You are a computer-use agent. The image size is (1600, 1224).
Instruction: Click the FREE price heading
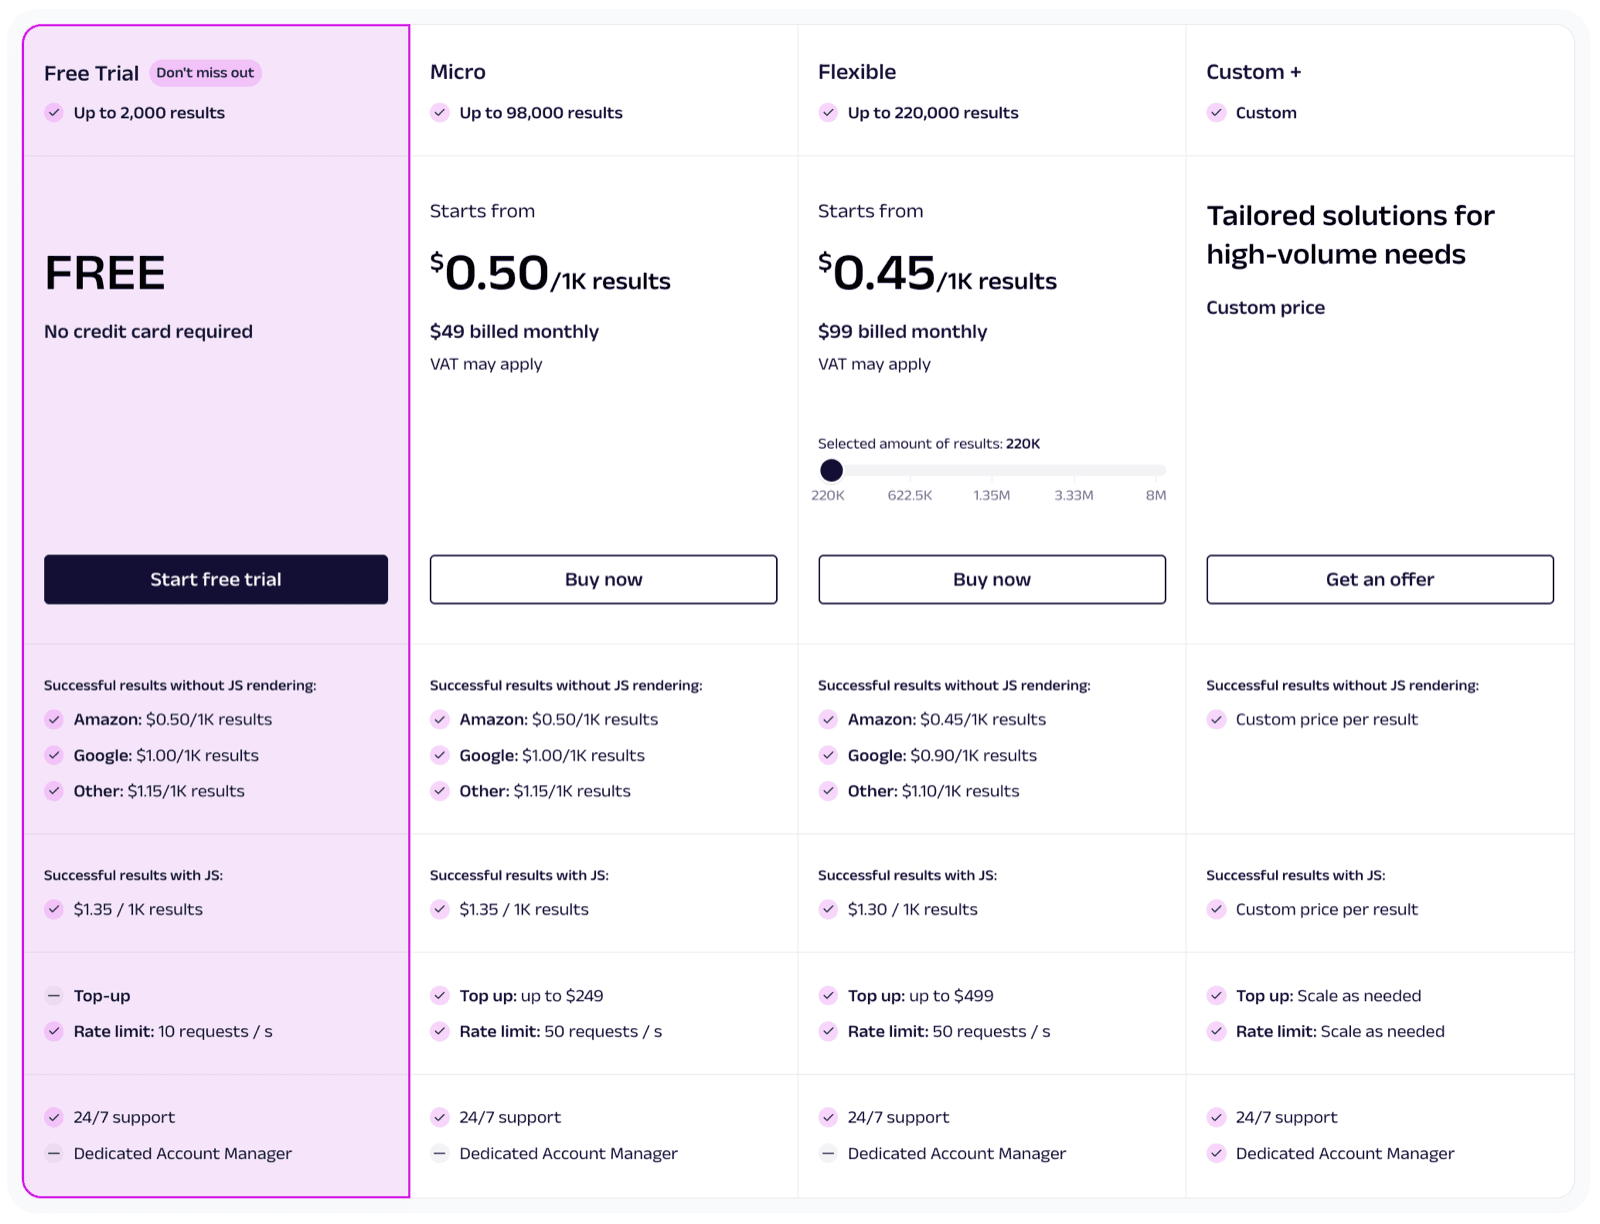(x=105, y=273)
